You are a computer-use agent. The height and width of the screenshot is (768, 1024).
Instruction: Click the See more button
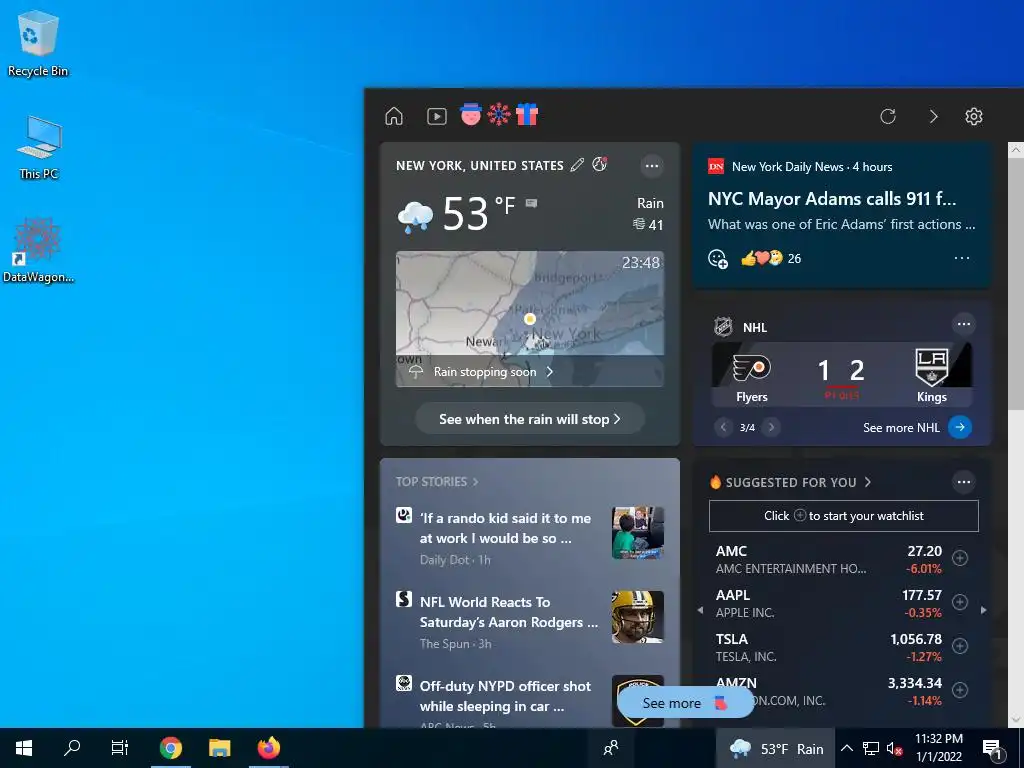pyautogui.click(x=684, y=703)
